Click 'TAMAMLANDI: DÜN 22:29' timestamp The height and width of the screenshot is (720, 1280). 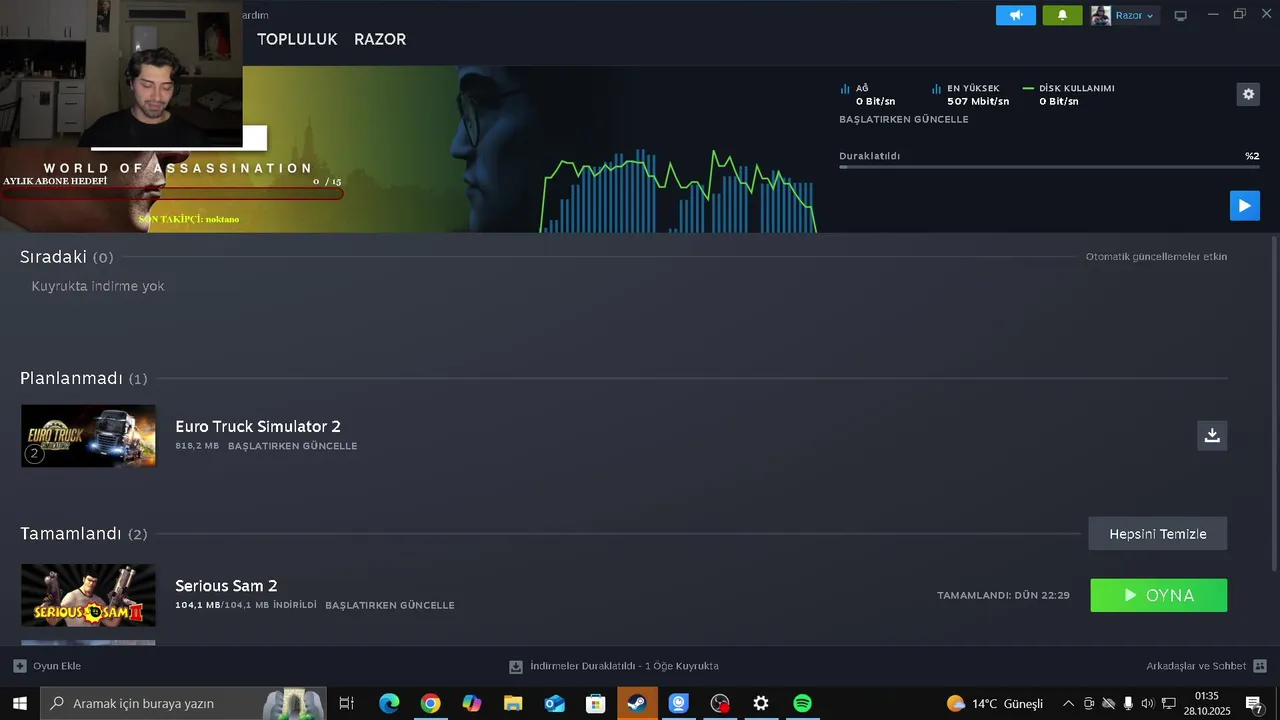tap(1003, 595)
